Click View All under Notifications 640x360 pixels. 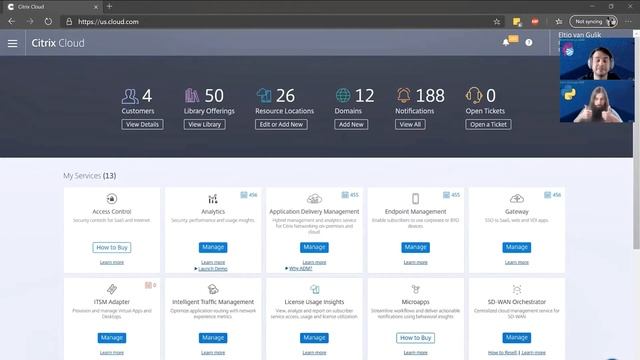click(x=410, y=124)
